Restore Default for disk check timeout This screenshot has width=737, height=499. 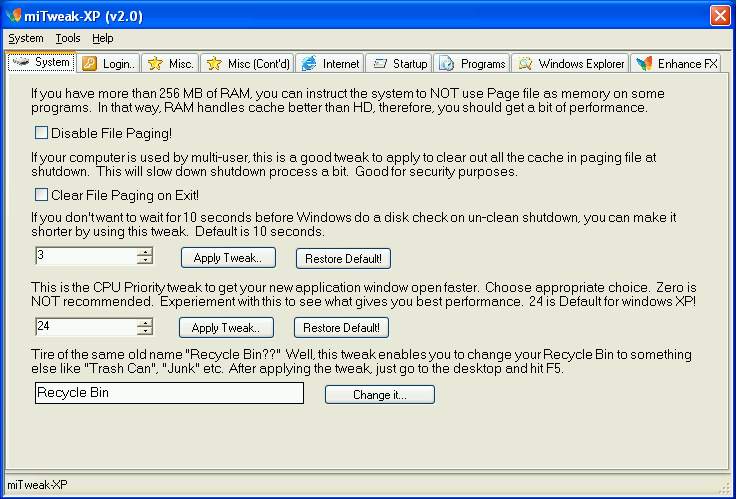point(344,258)
